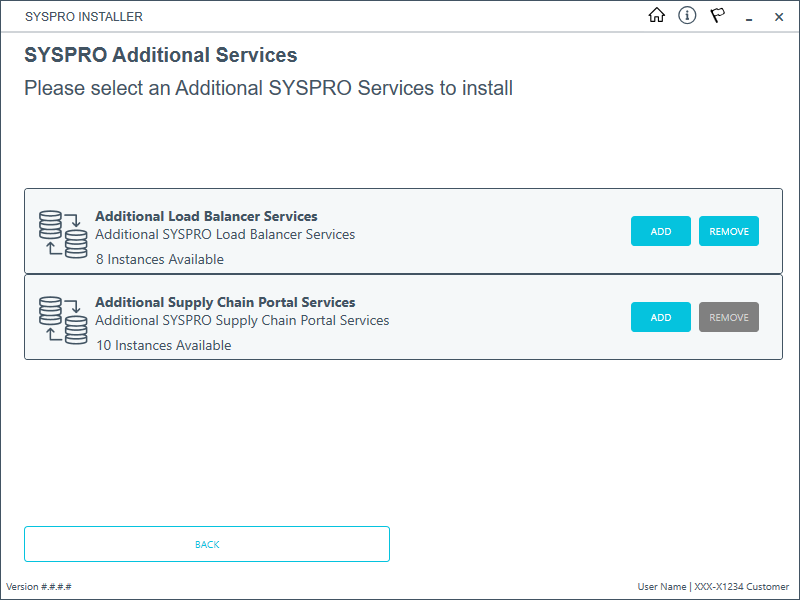Add an Additional Supply Chain Portal Service

click(x=661, y=317)
